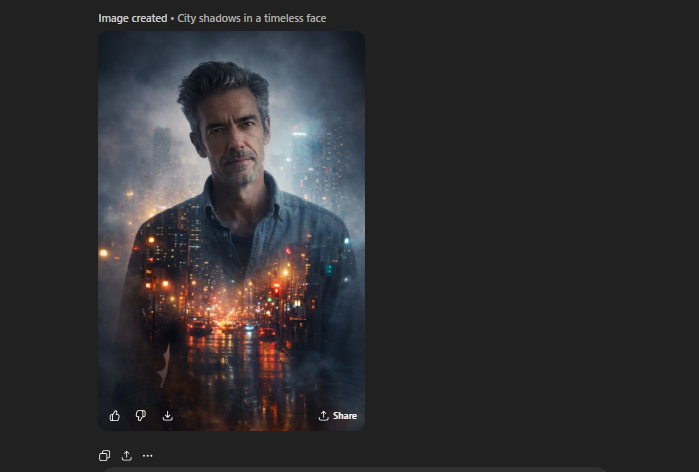Click the 'Image created' label
Viewport: 699px width, 472px height.
point(132,18)
